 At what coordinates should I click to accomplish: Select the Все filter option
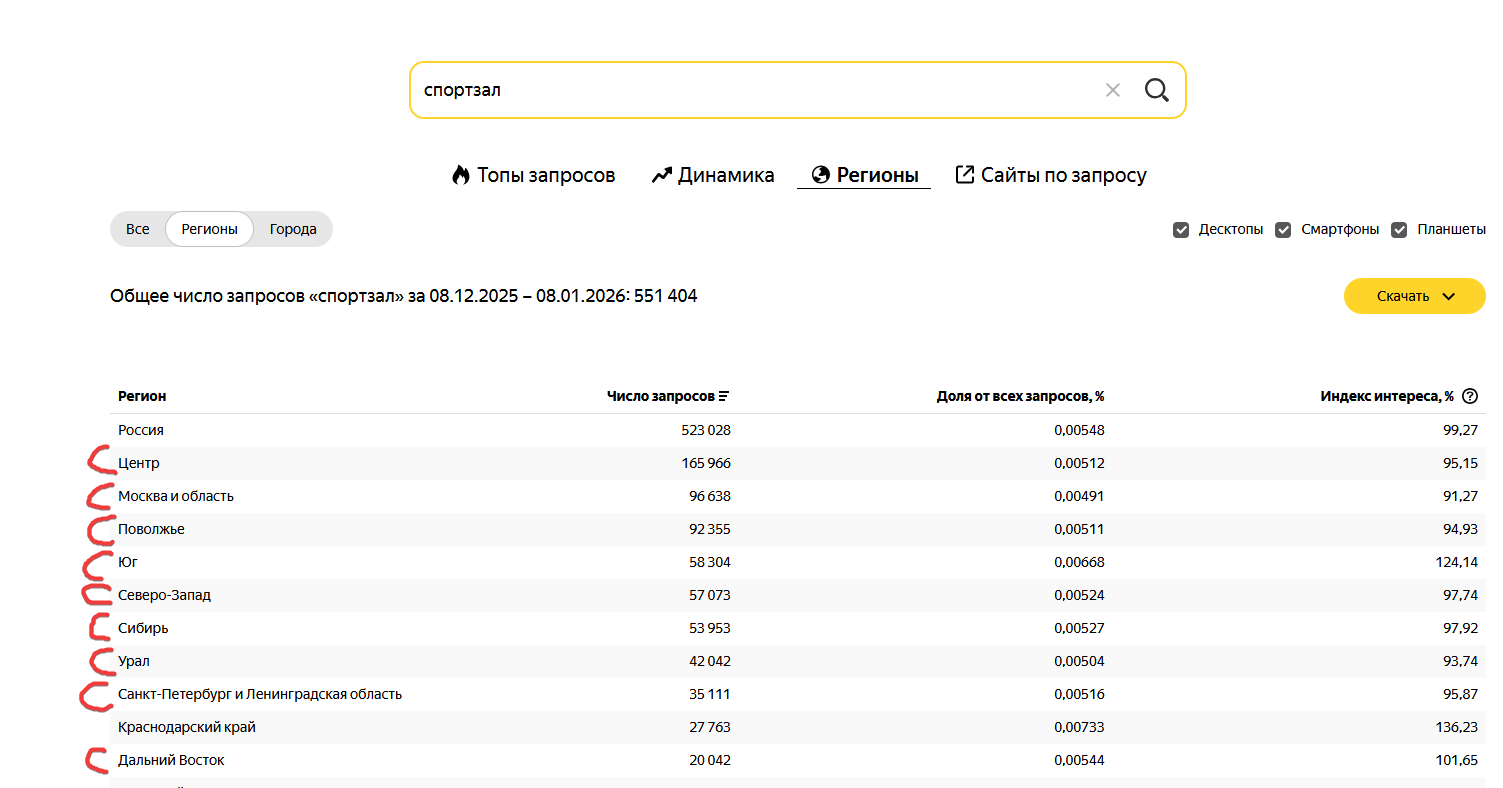(x=138, y=229)
